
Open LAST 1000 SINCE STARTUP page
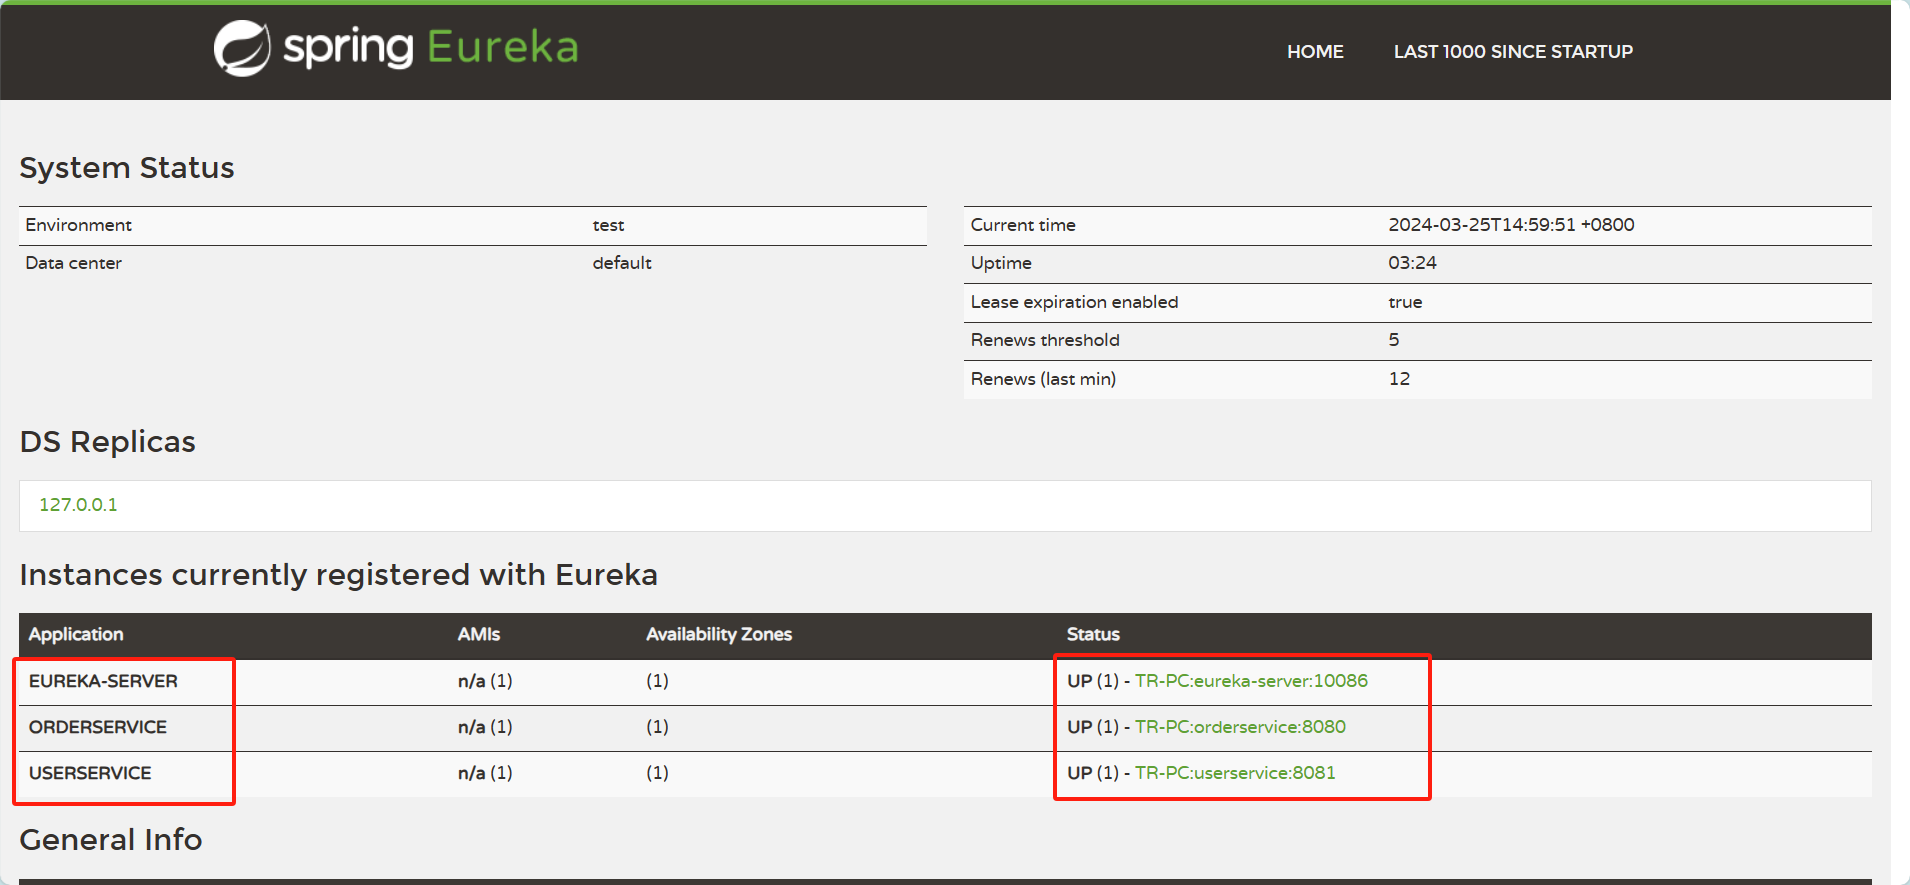pyautogui.click(x=1513, y=52)
